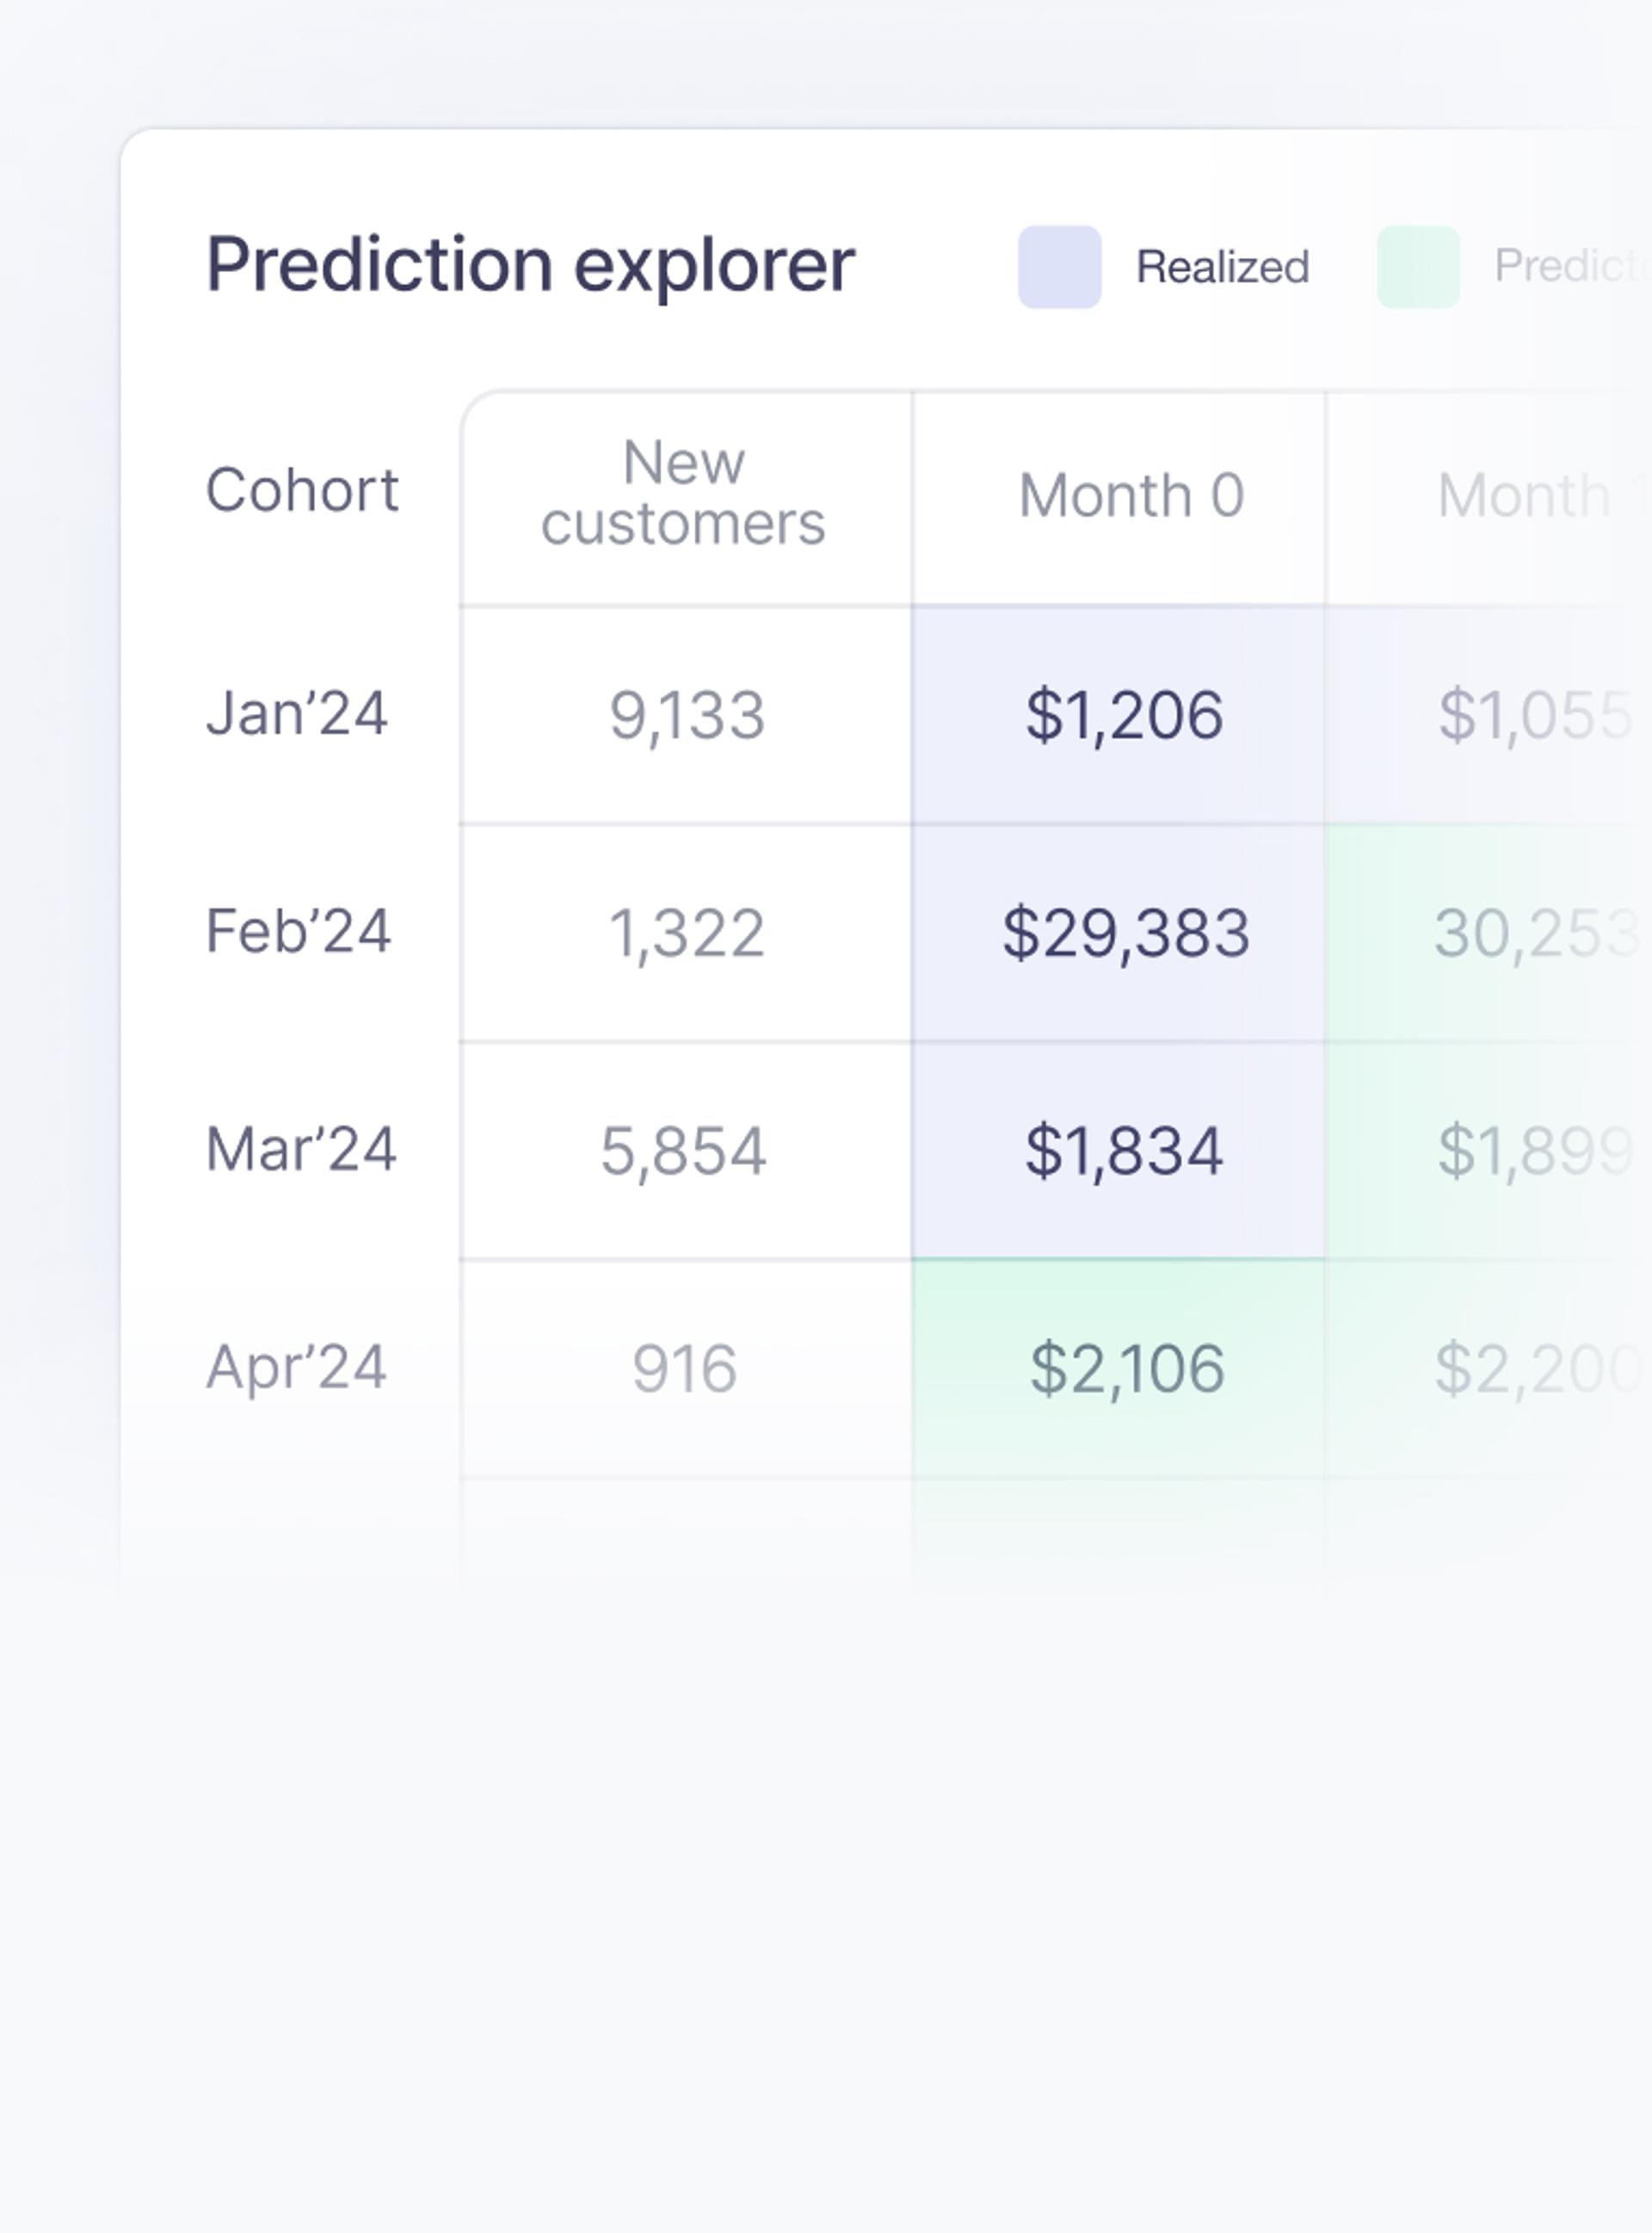This screenshot has height=2233, width=1652.
Task: Click the 1,322 new customers cell
Action: click(686, 934)
